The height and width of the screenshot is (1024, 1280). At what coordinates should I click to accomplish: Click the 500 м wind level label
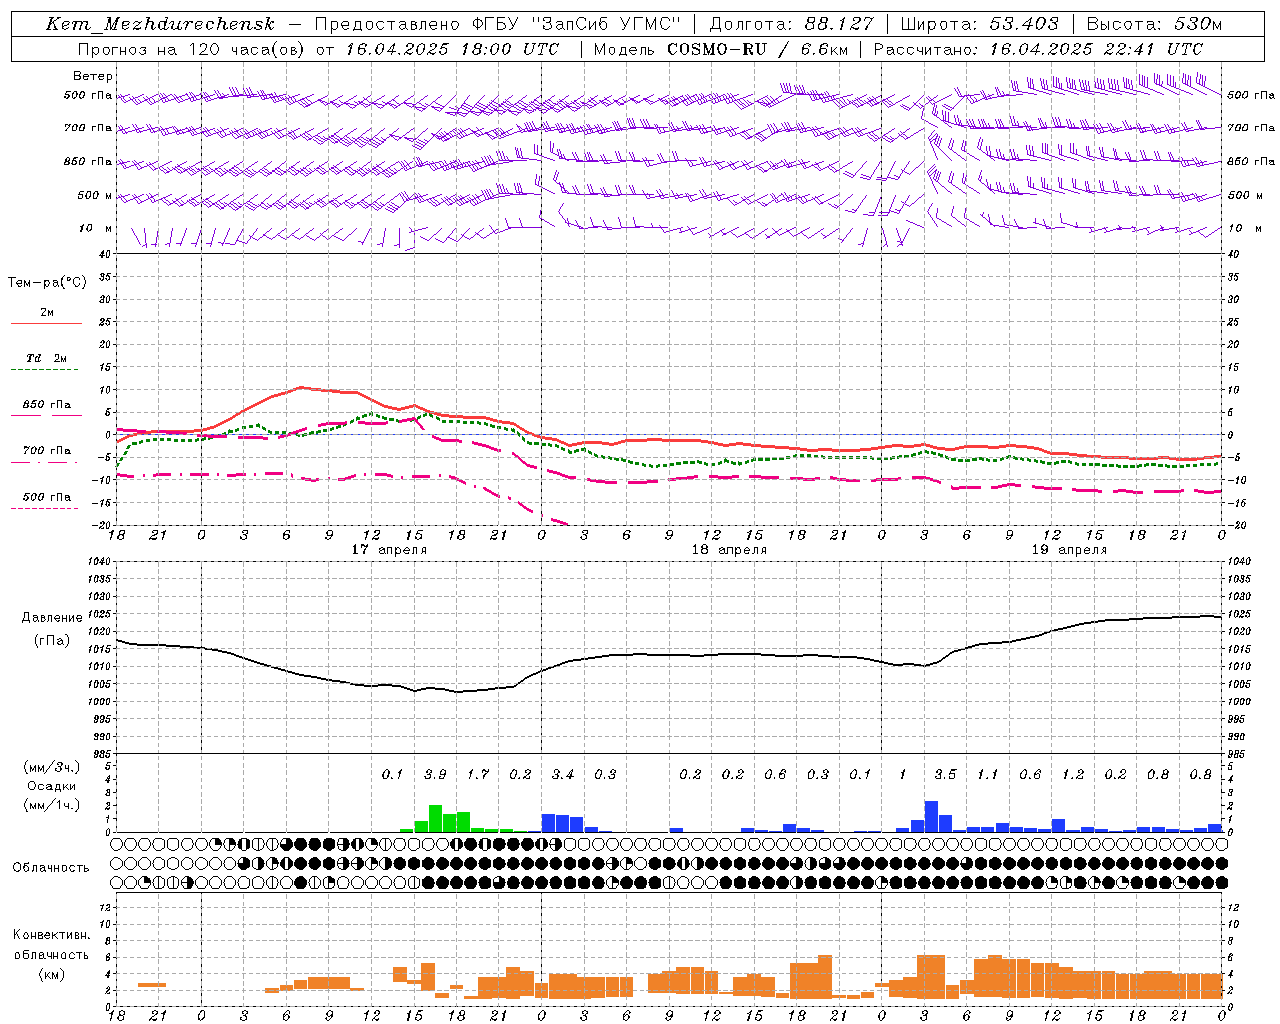pos(95,195)
